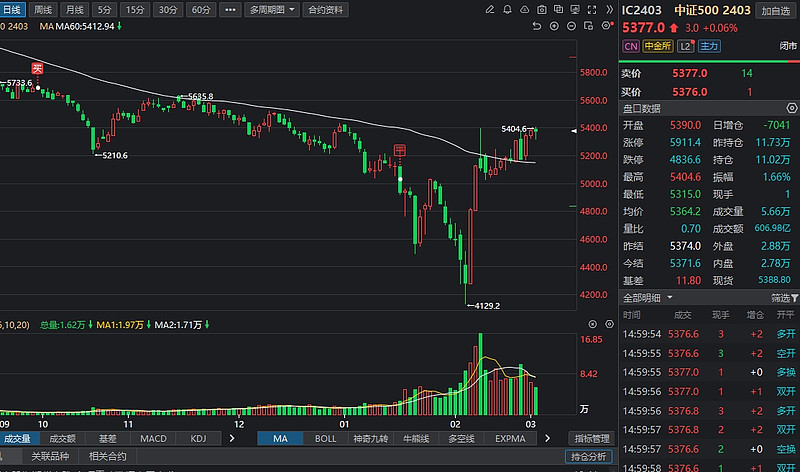Toggle the CN market badge
This screenshot has width=800, height=472.
(x=631, y=46)
